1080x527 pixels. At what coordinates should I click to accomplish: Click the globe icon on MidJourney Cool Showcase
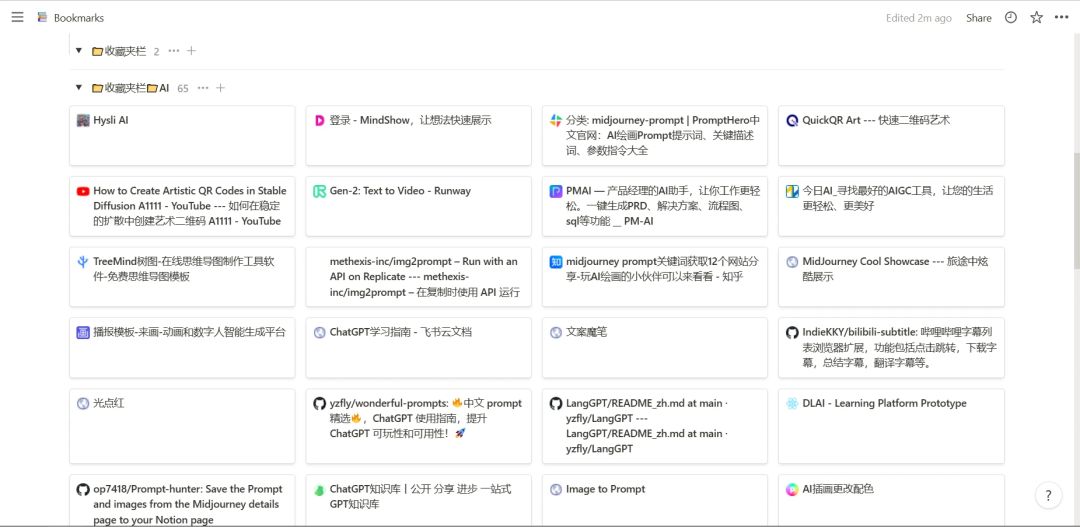792,262
